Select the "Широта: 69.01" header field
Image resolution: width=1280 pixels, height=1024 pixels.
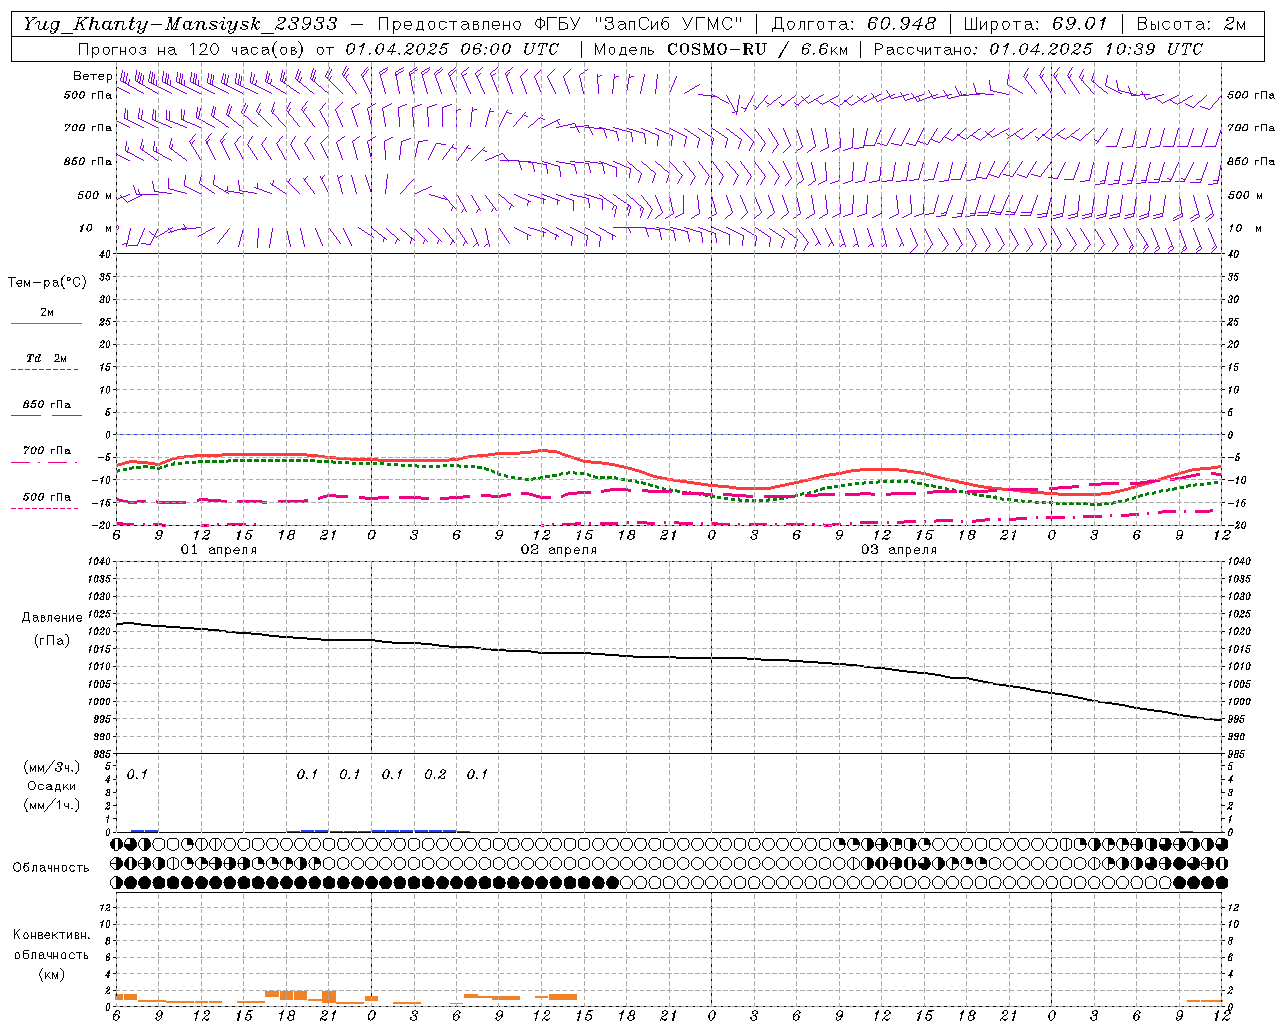tap(1035, 24)
